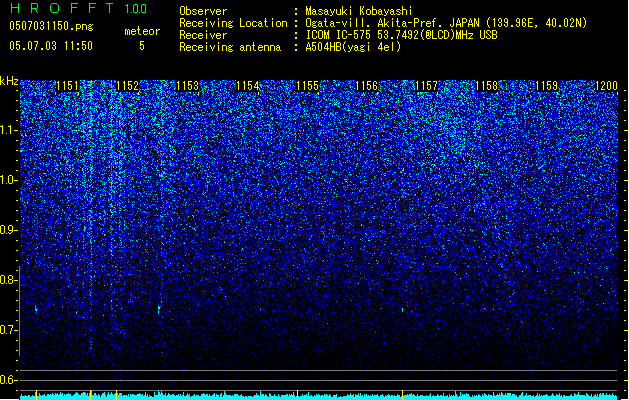The height and width of the screenshot is (400, 629).
Task: Click the 1157 time marker
Action: pyautogui.click(x=426, y=86)
